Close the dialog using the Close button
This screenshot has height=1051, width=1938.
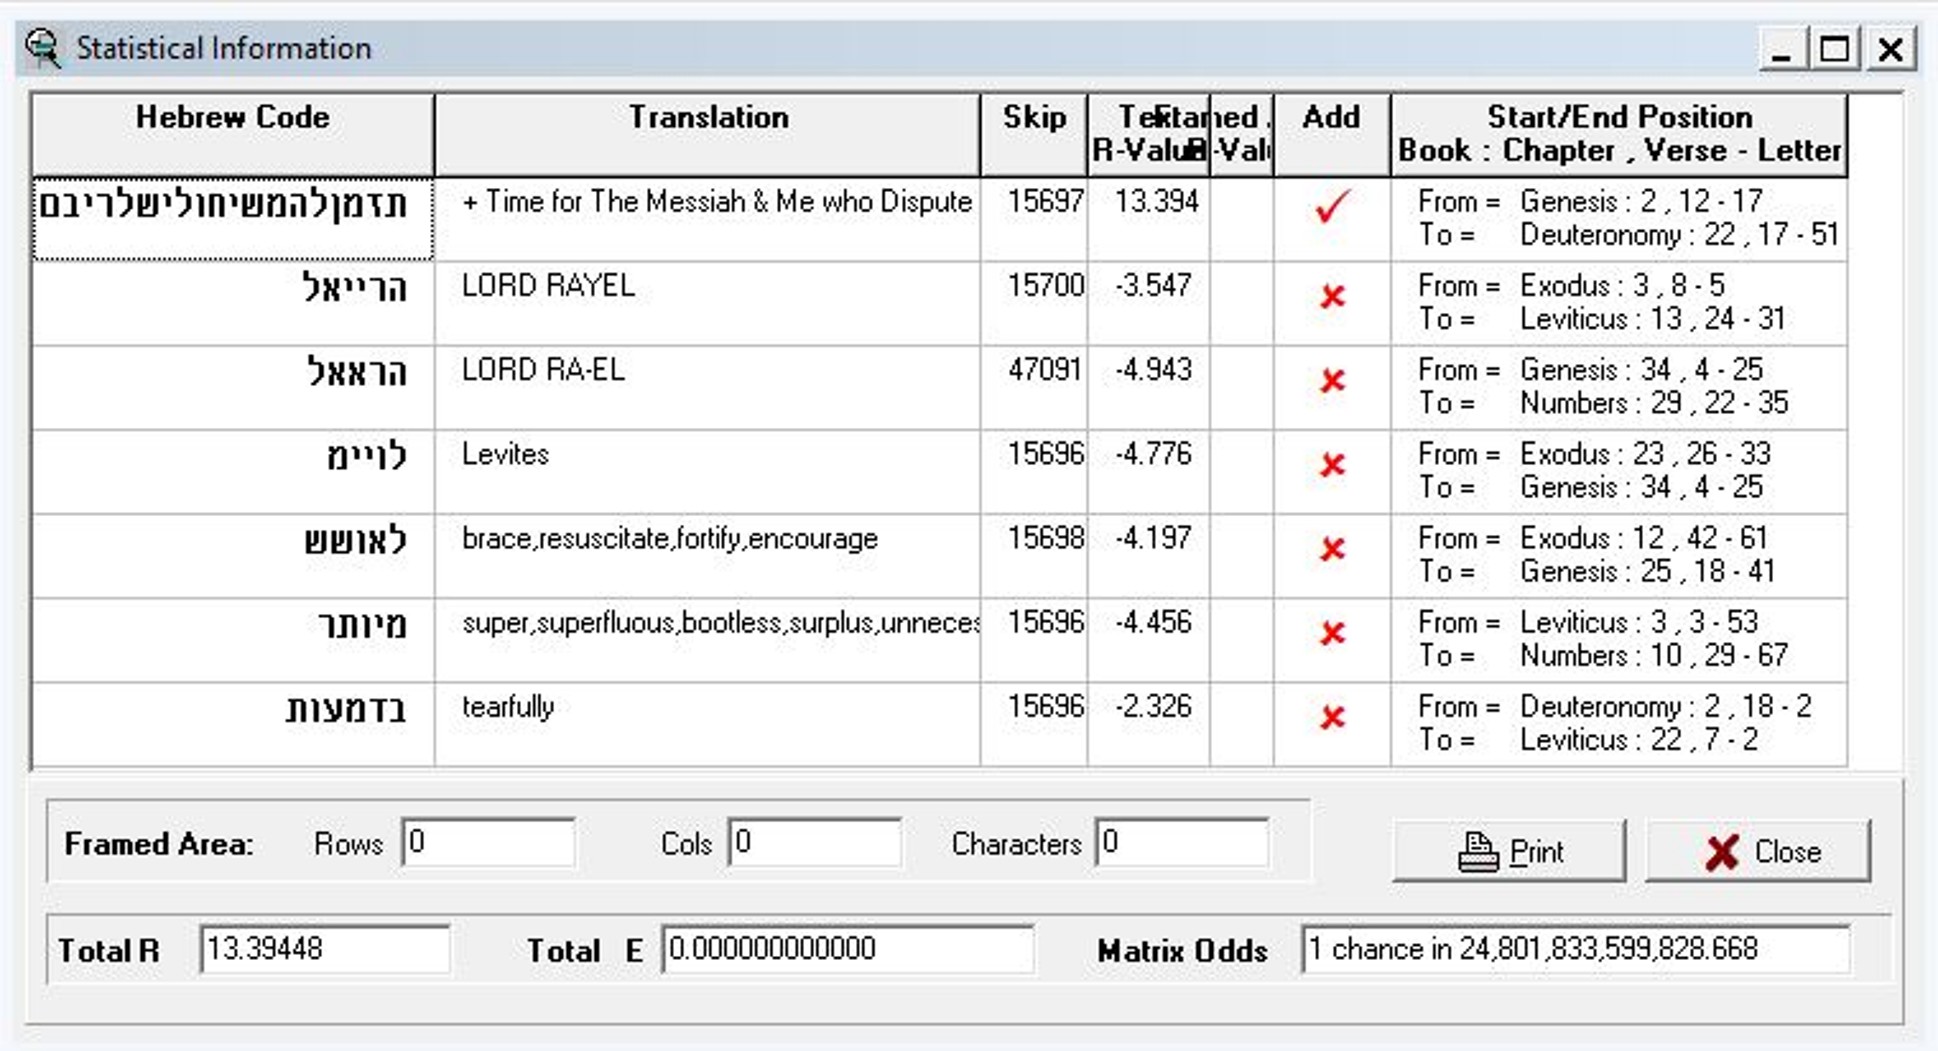[x=1758, y=851]
